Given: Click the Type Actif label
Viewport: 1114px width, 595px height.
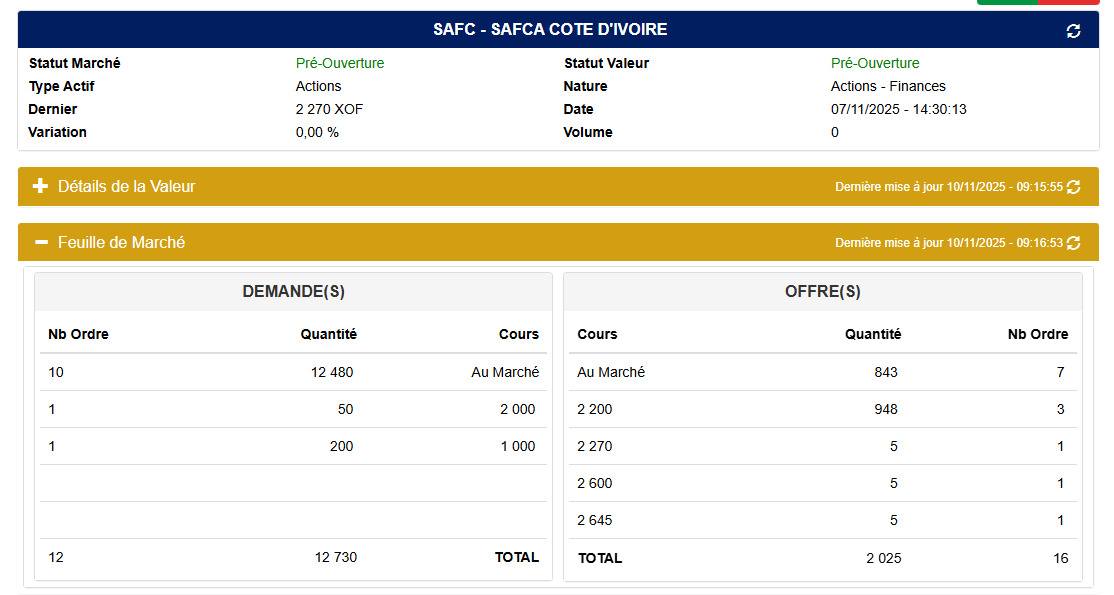Looking at the screenshot, I should click(x=61, y=86).
